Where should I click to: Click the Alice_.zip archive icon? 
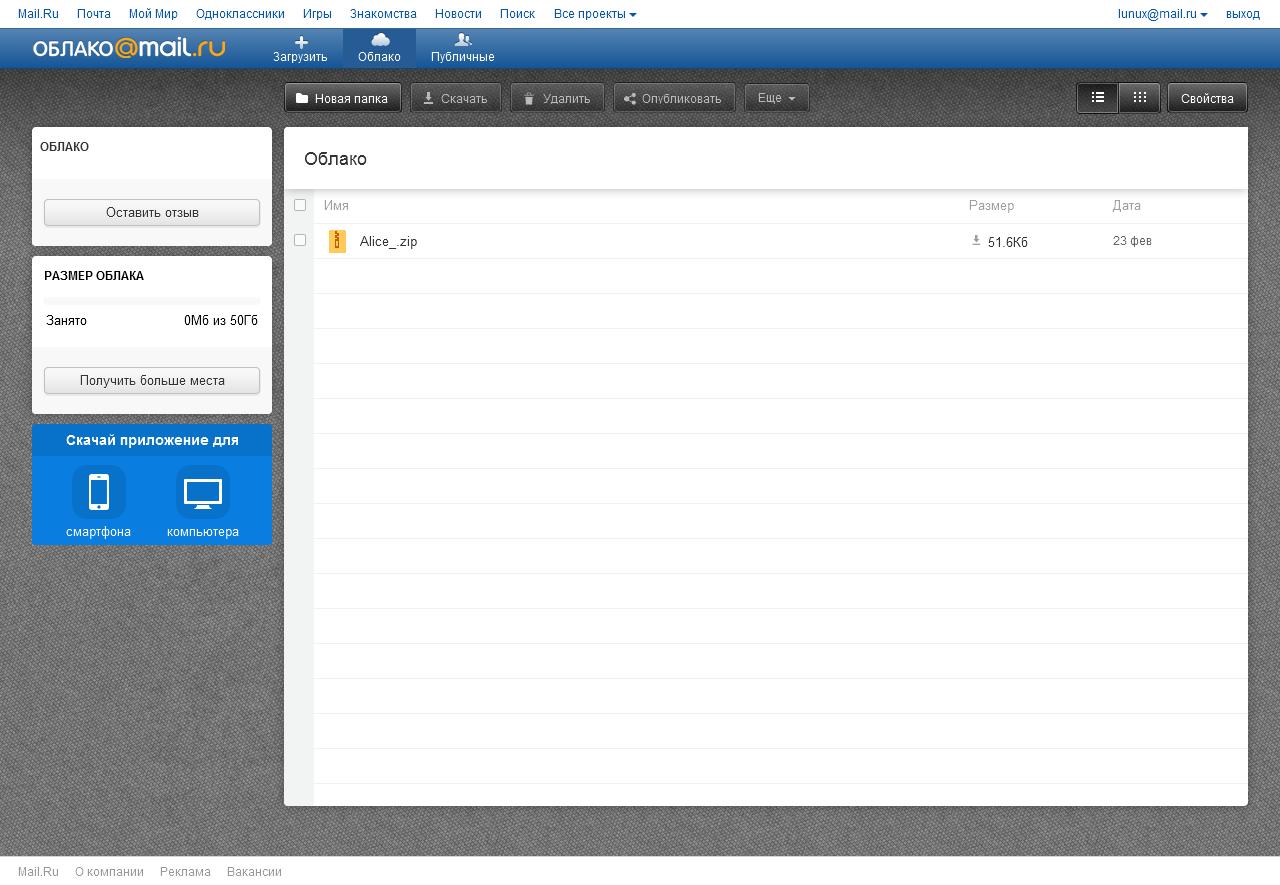point(337,241)
